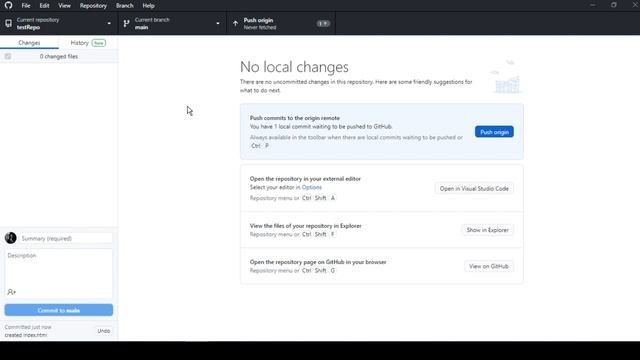This screenshot has height=360, width=640.
Task: Follow the Options link for the editor
Action: (311, 187)
